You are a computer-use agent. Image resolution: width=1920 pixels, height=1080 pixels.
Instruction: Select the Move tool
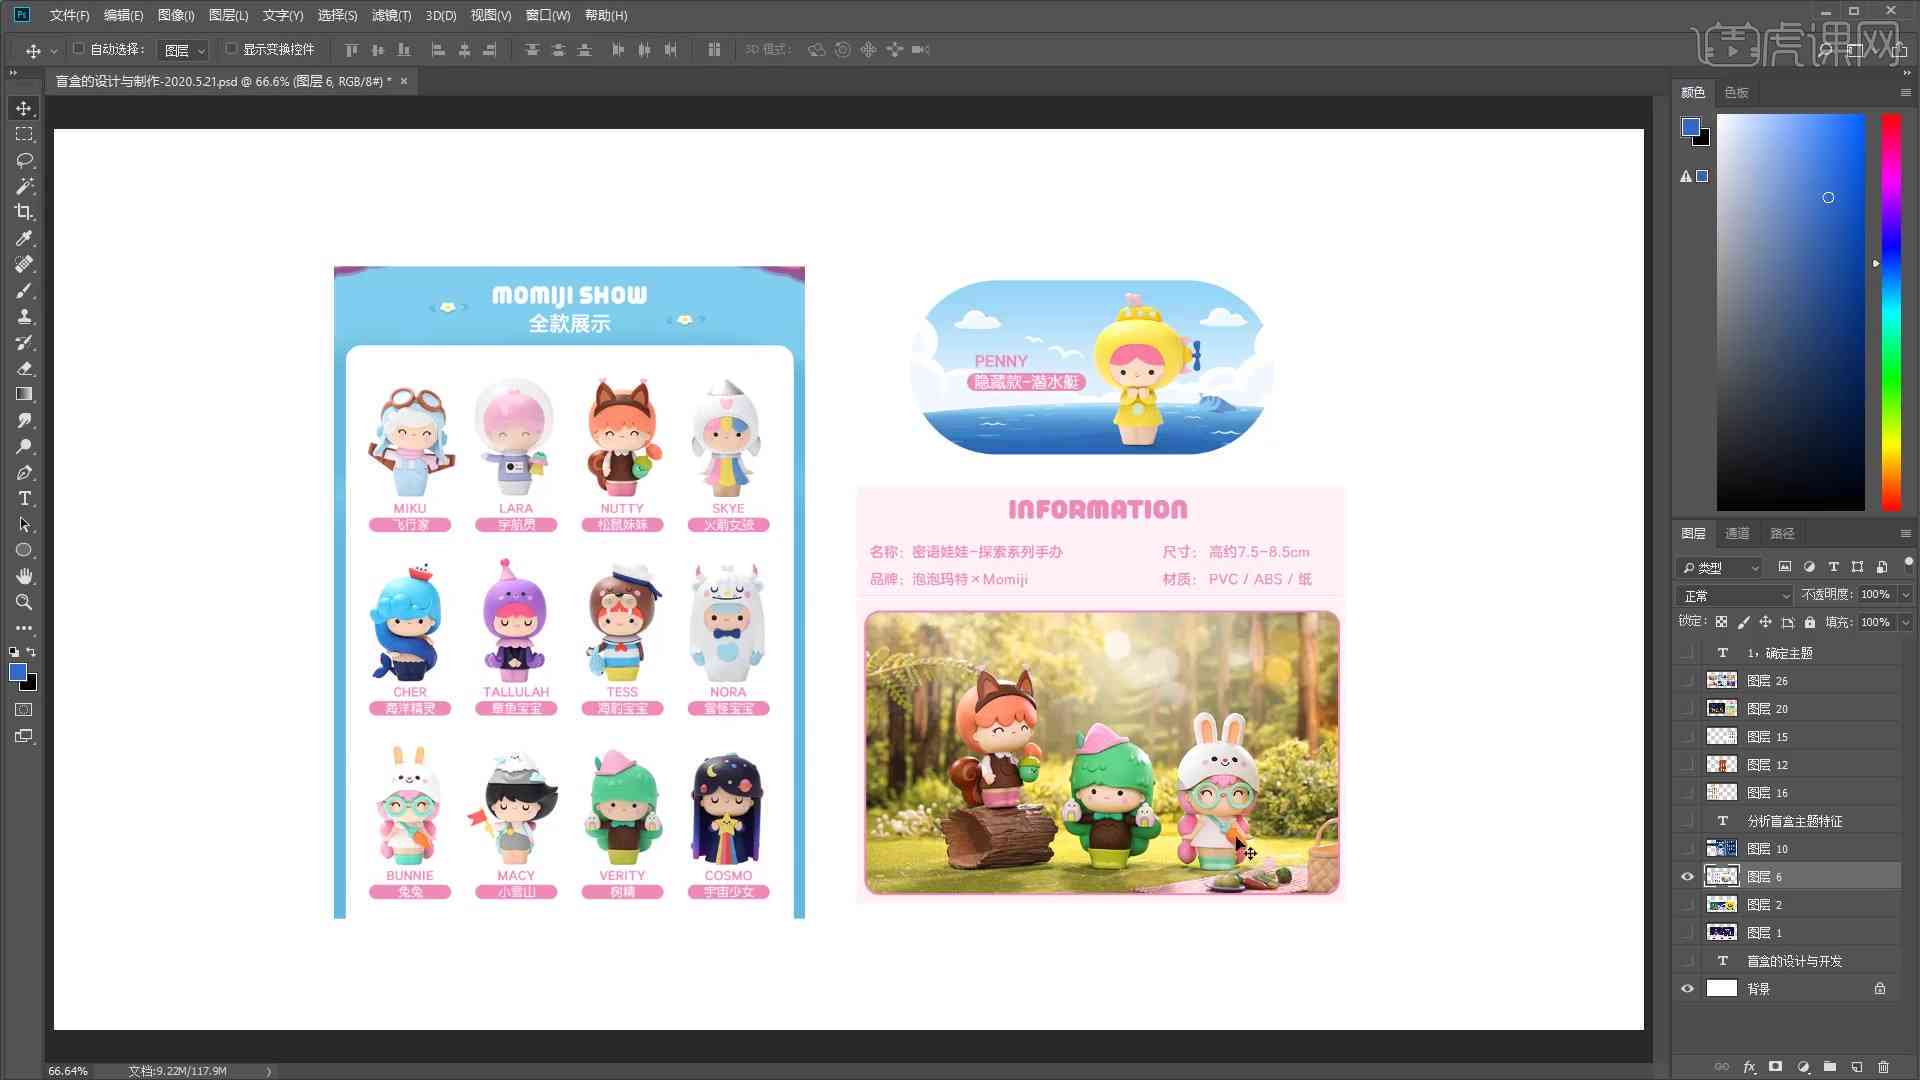coord(24,108)
